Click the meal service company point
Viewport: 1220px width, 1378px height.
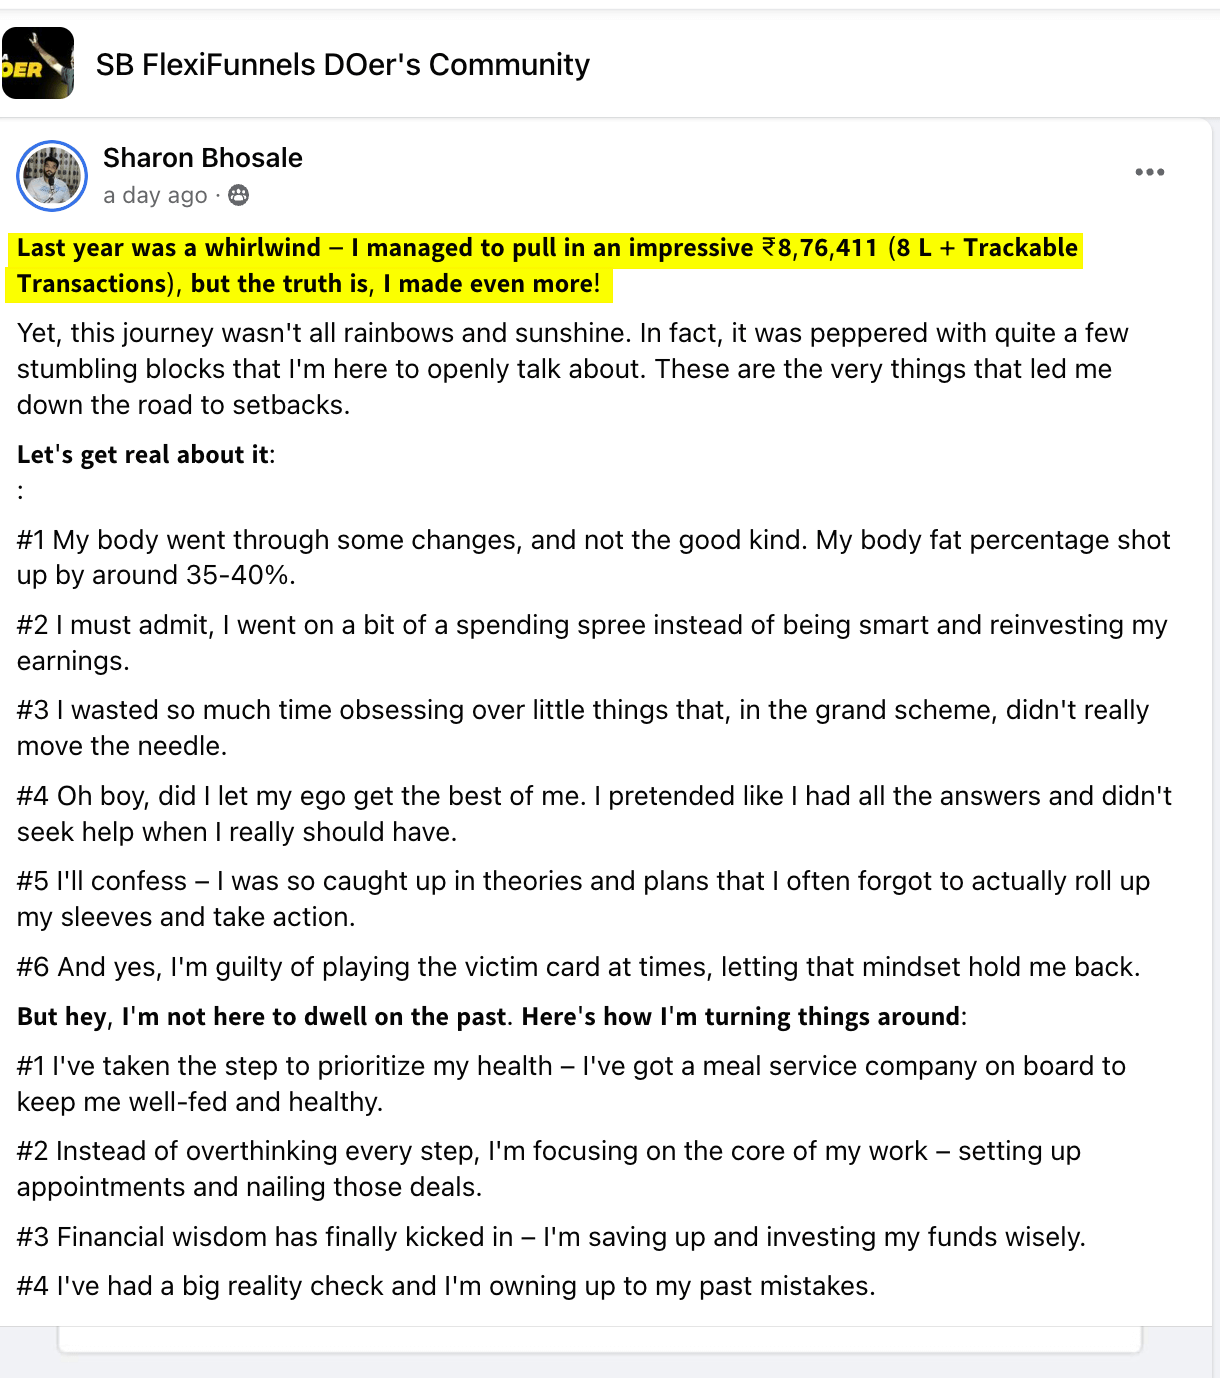coord(571,1083)
